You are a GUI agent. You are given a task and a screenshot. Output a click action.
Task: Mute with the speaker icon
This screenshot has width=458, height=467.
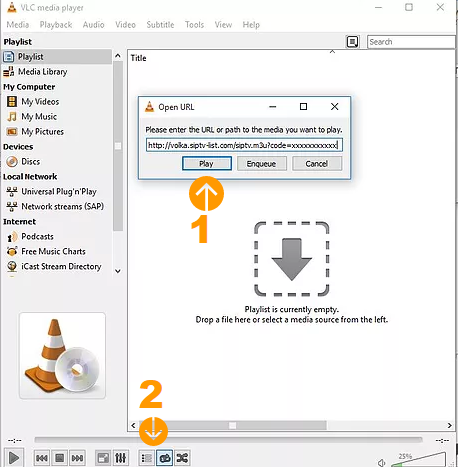click(x=381, y=463)
